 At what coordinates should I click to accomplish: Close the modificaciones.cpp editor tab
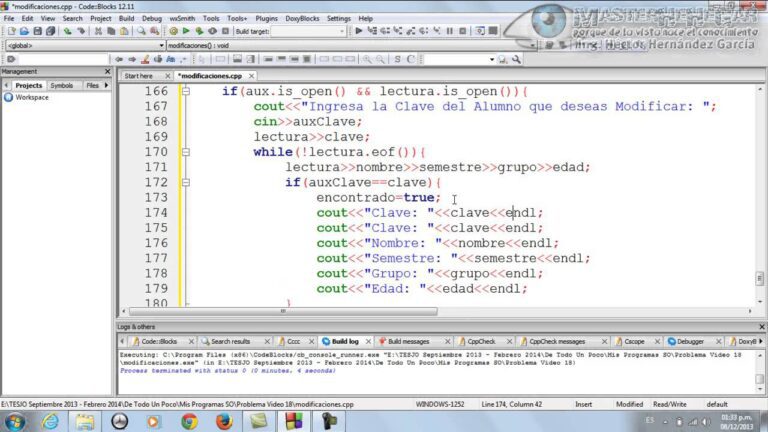point(251,76)
